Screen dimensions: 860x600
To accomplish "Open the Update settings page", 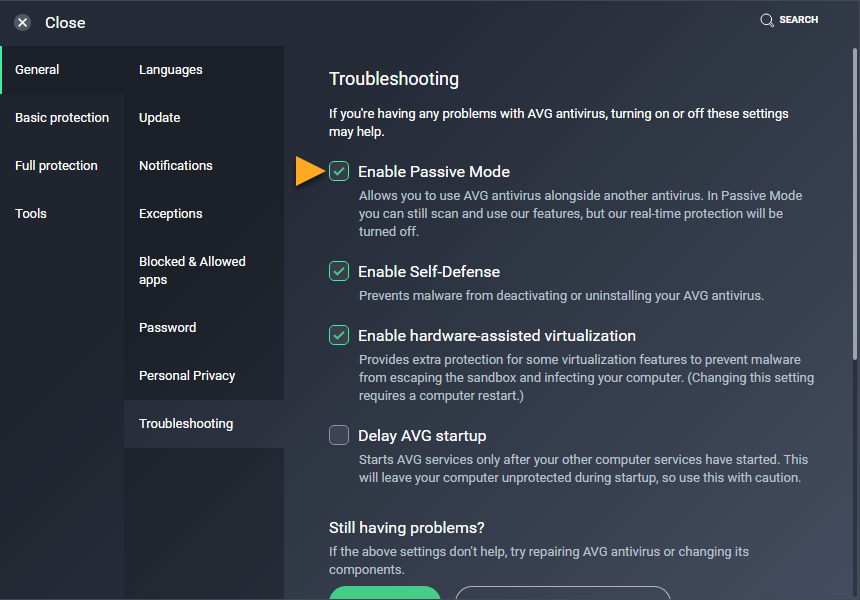I will point(204,118).
